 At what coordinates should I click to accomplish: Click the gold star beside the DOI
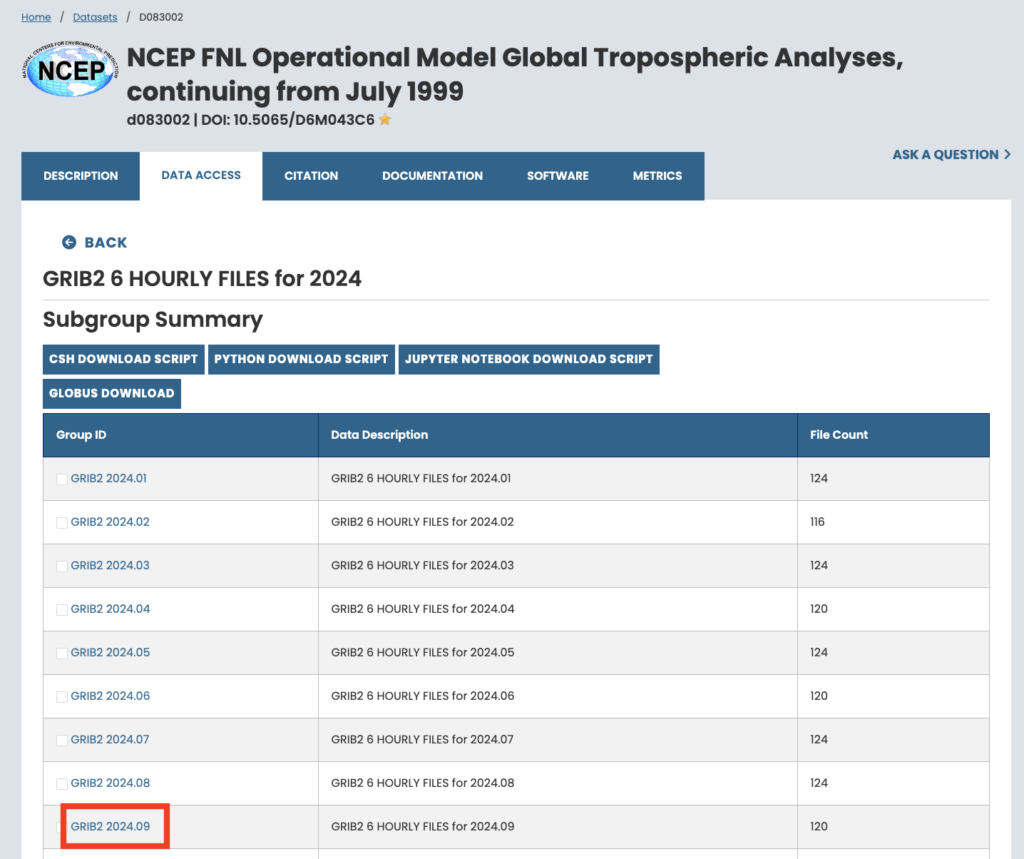(x=385, y=120)
